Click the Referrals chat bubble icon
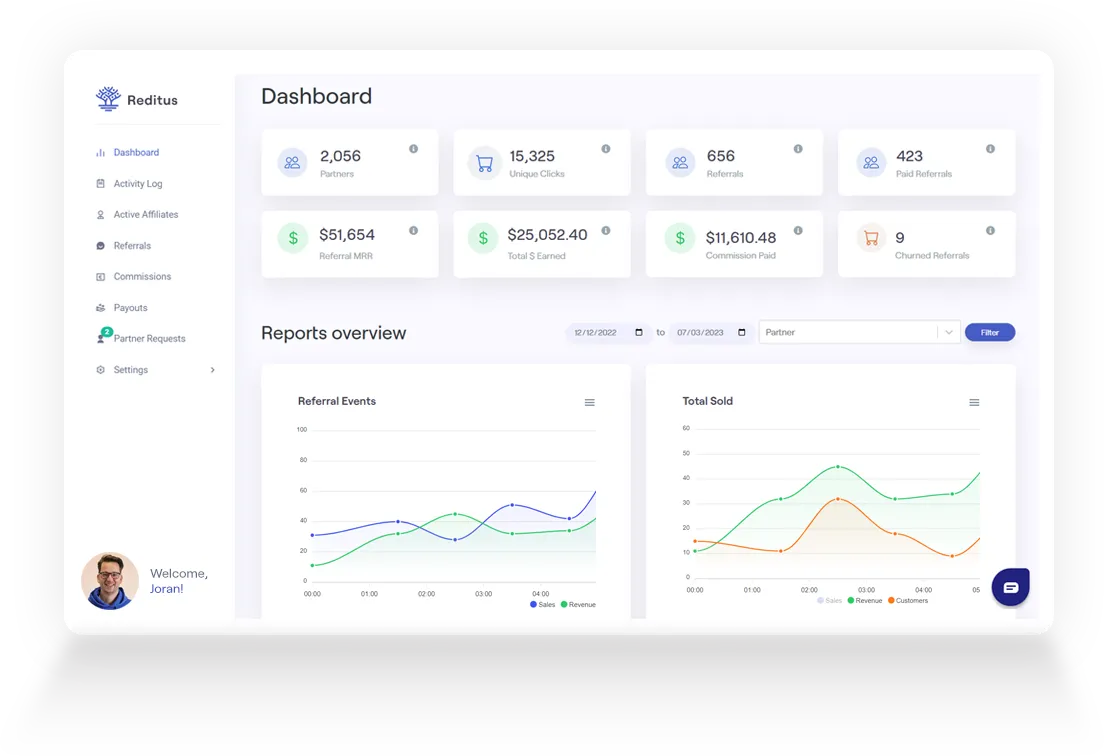The width and height of the screenshot is (1104, 756). click(100, 246)
